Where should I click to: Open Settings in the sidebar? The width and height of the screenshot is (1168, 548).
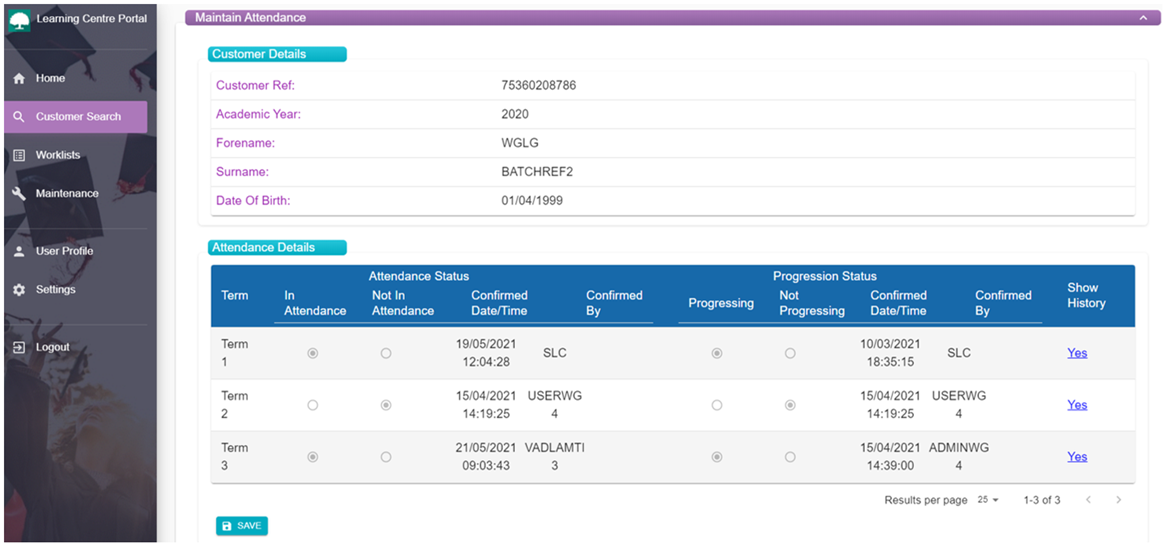pos(76,290)
